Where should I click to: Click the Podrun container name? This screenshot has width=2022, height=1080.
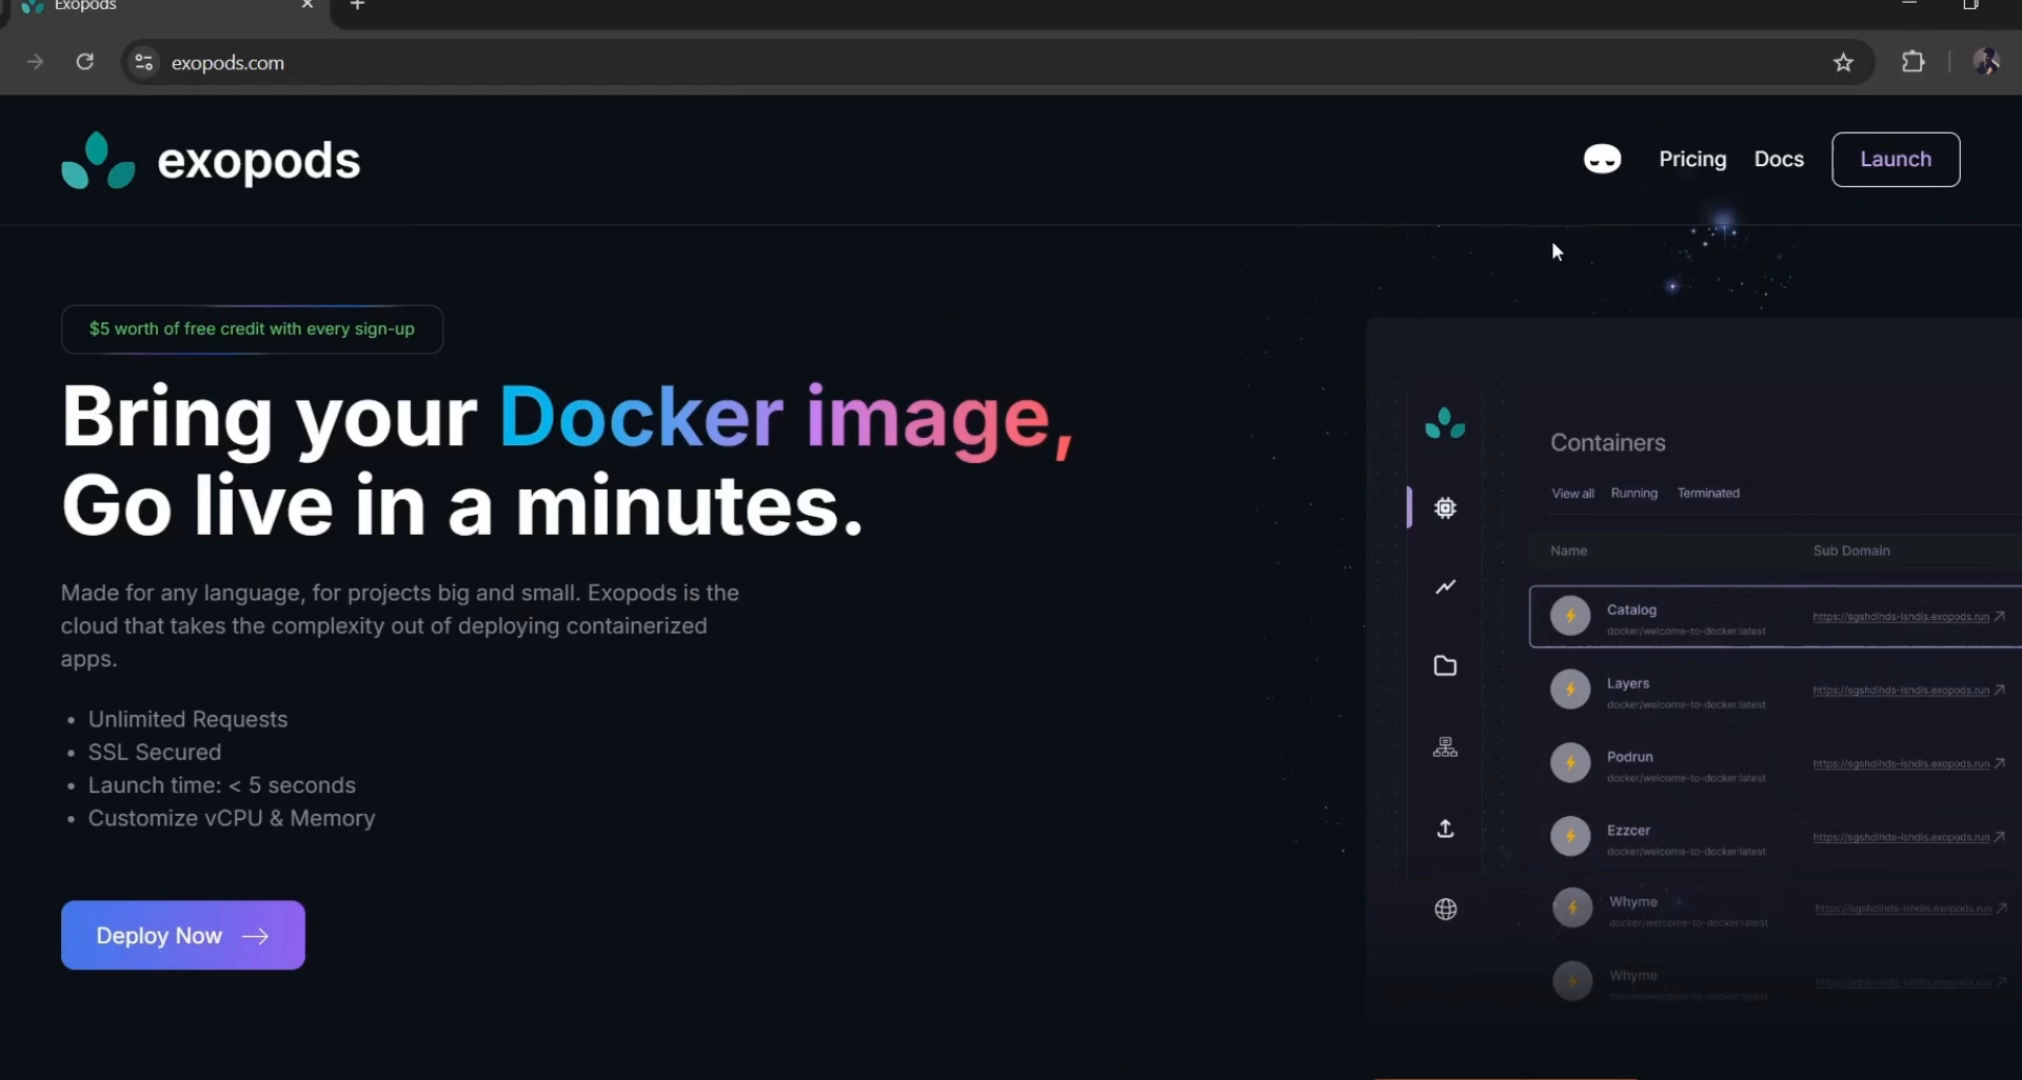(x=1630, y=757)
